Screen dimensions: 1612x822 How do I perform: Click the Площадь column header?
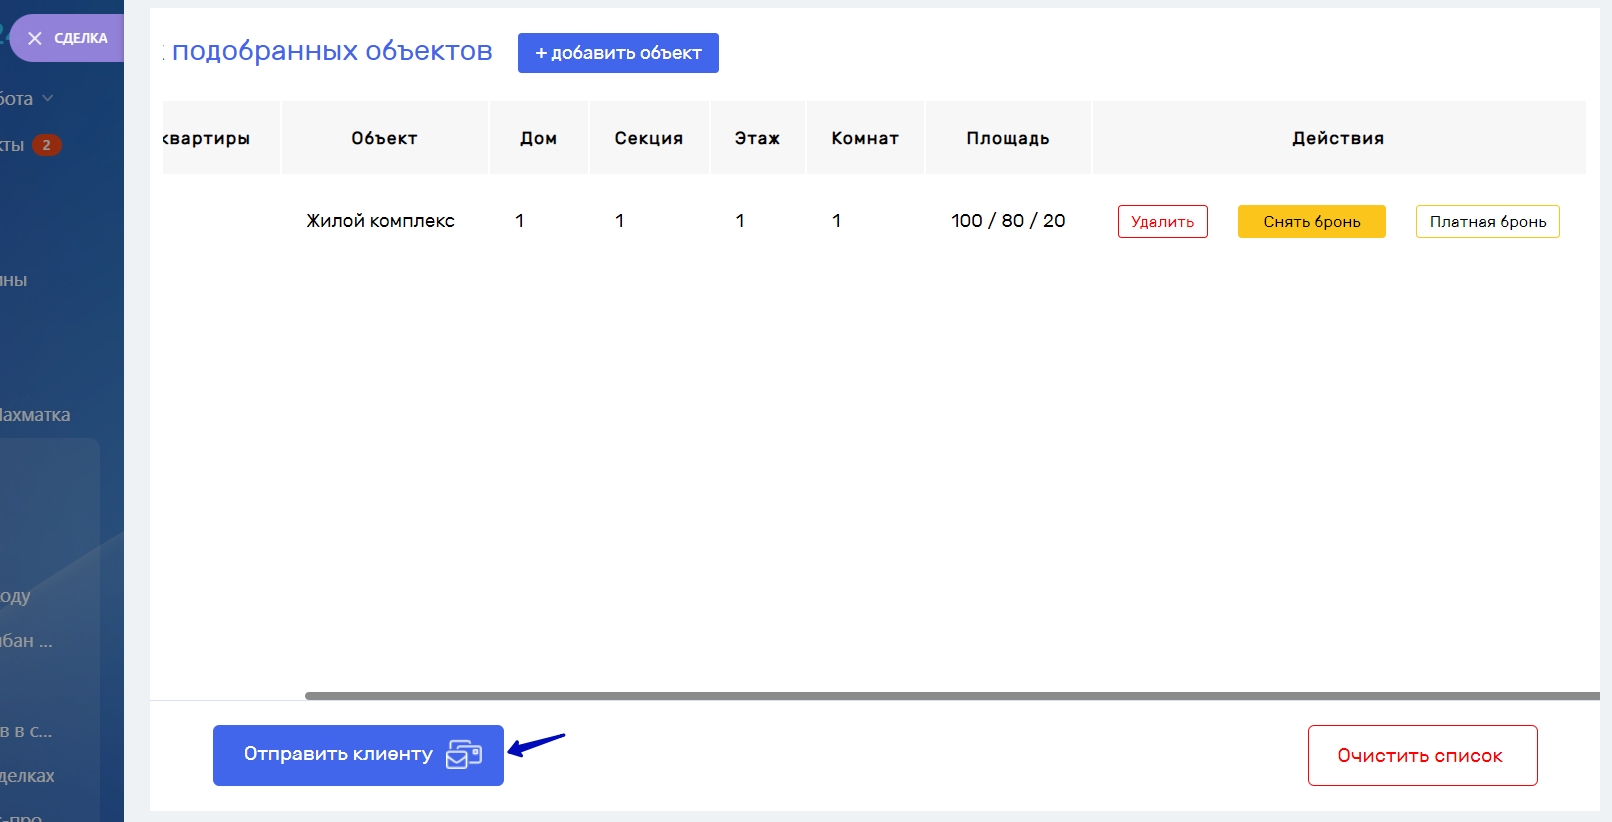[1007, 138]
